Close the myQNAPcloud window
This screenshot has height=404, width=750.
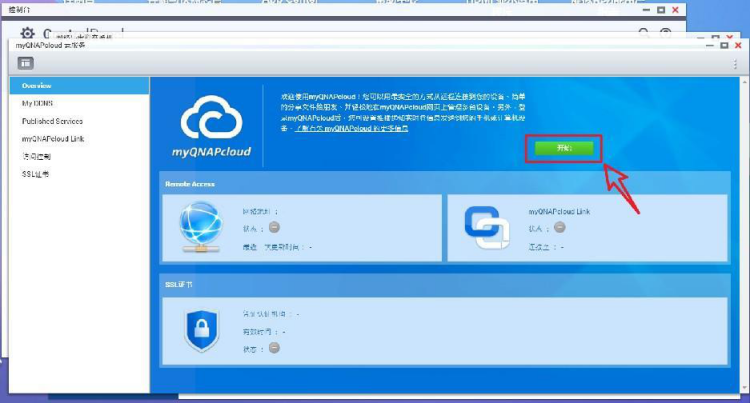pos(738,45)
